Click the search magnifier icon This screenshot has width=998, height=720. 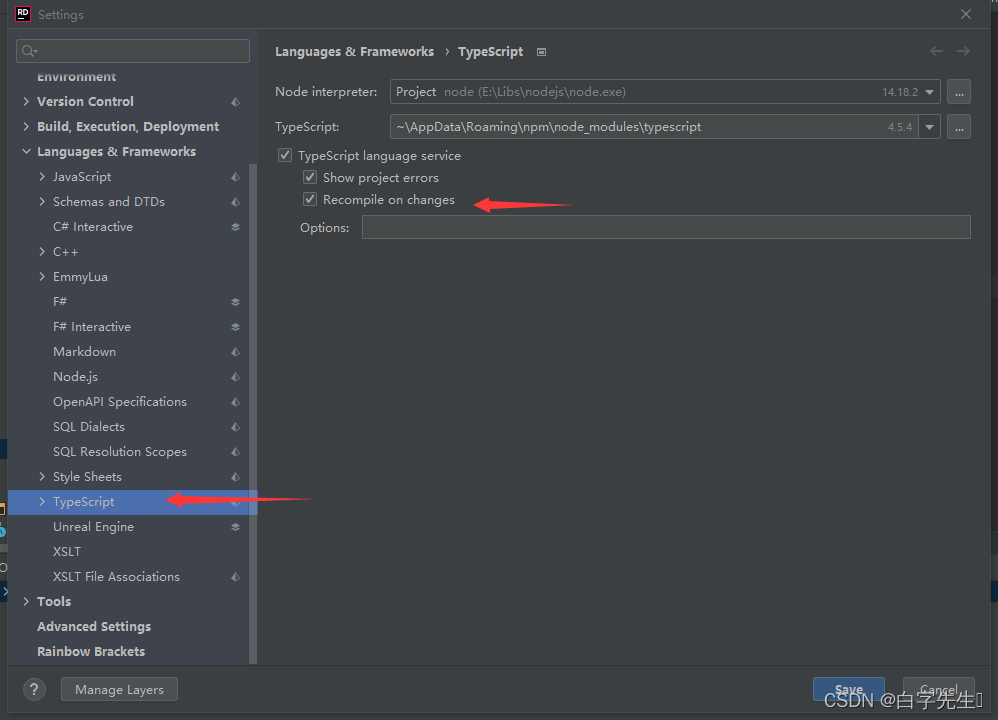pyautogui.click(x=29, y=51)
